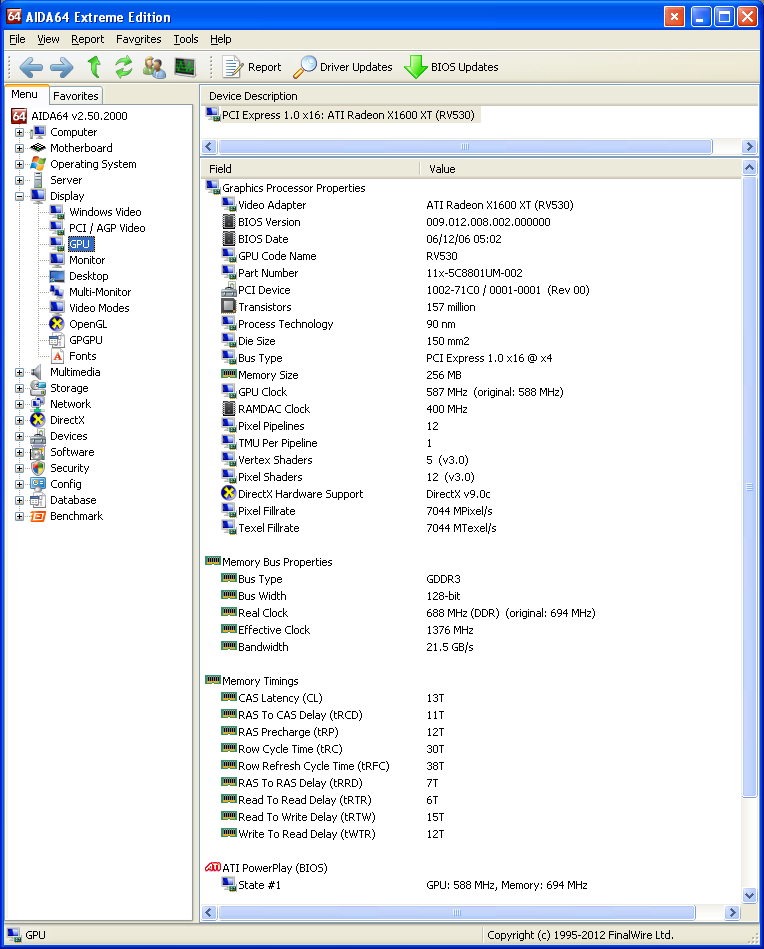Click the Refresh toolbar icon
This screenshot has width=764, height=949.
pyautogui.click(x=124, y=67)
